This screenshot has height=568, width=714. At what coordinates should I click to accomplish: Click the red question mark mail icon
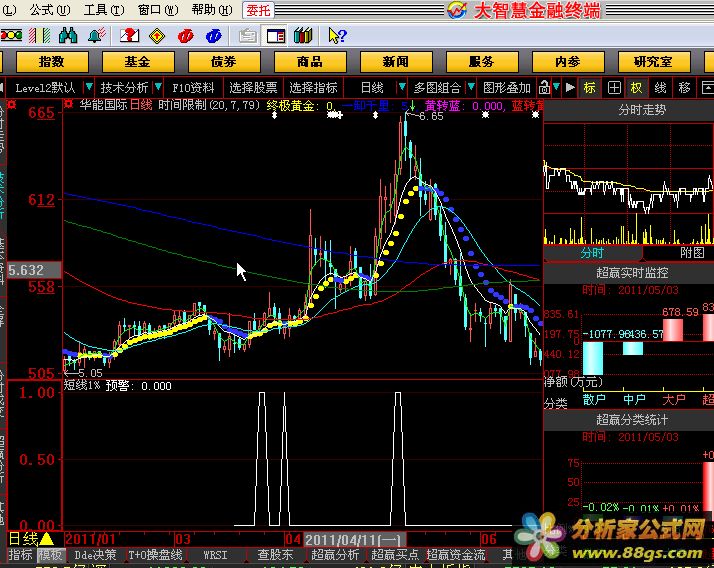click(x=129, y=36)
